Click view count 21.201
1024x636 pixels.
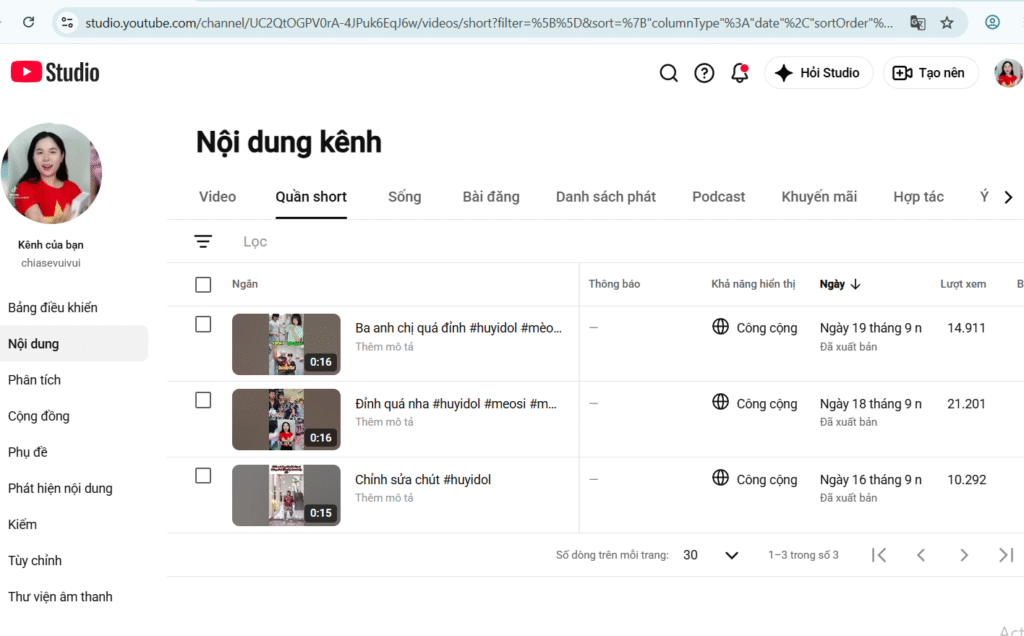click(966, 404)
